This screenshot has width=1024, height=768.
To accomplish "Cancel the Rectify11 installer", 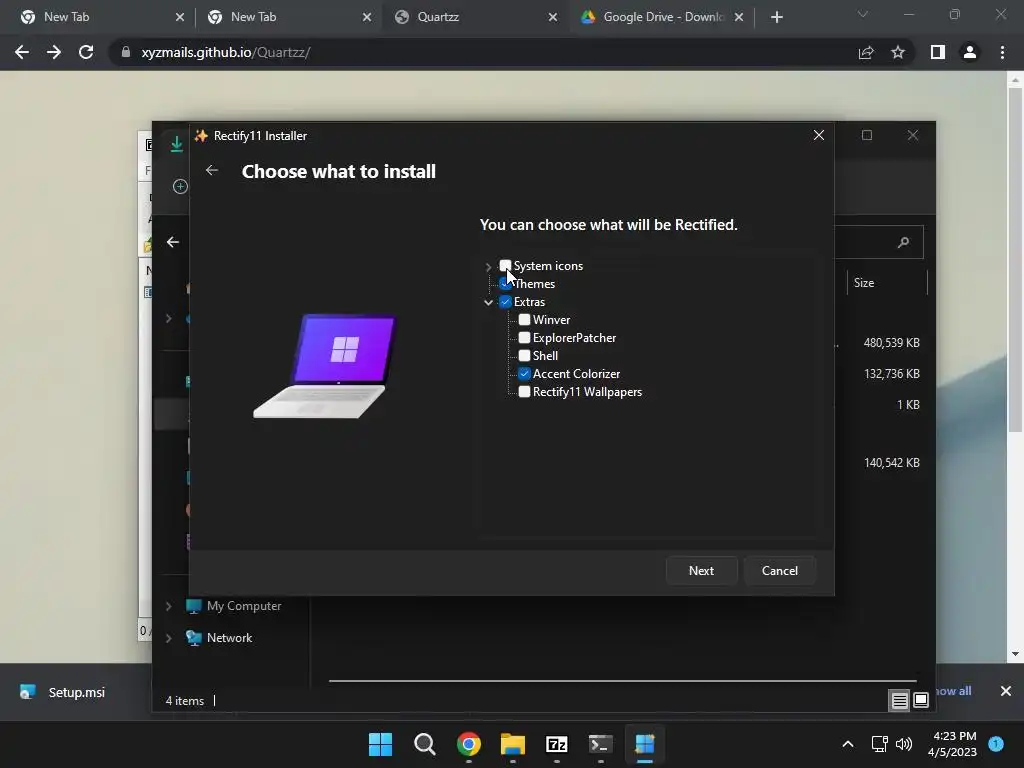I will pos(780,571).
